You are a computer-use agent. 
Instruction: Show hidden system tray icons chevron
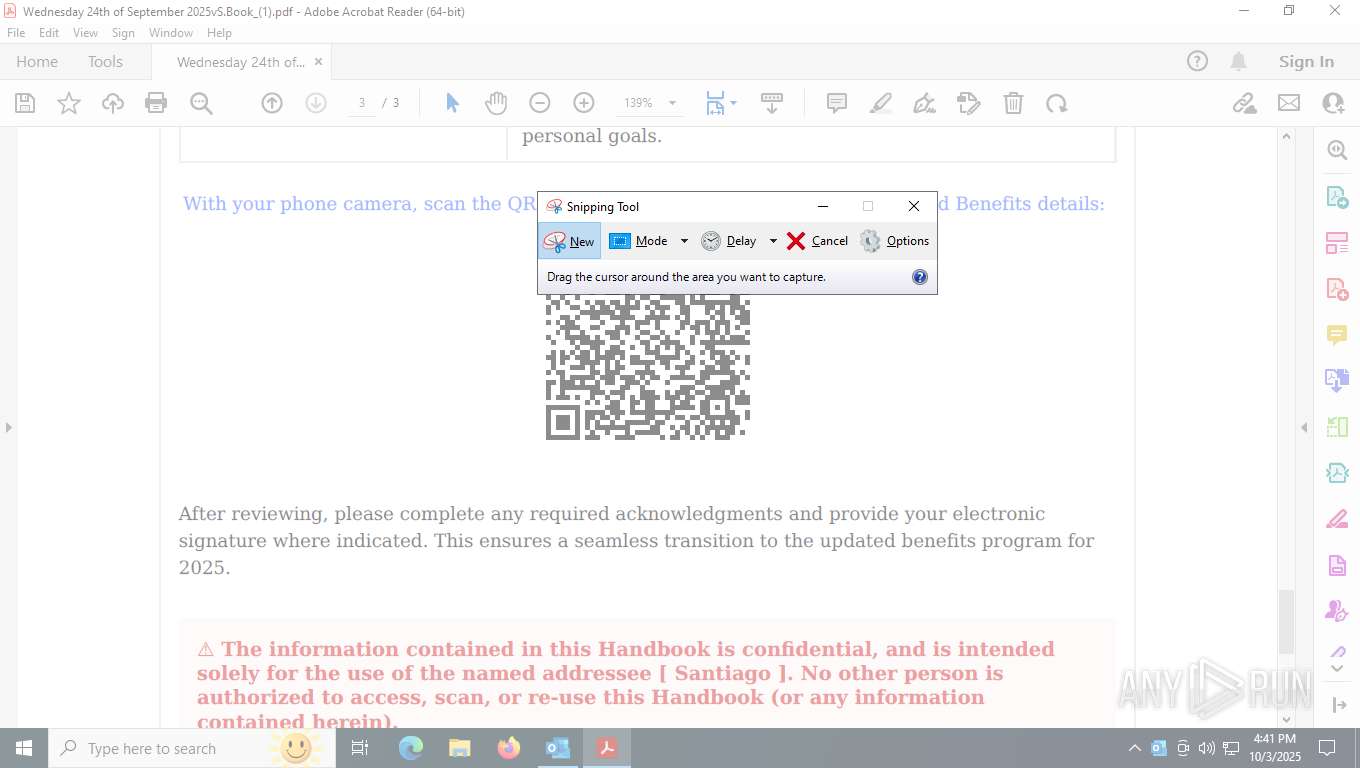point(1134,748)
